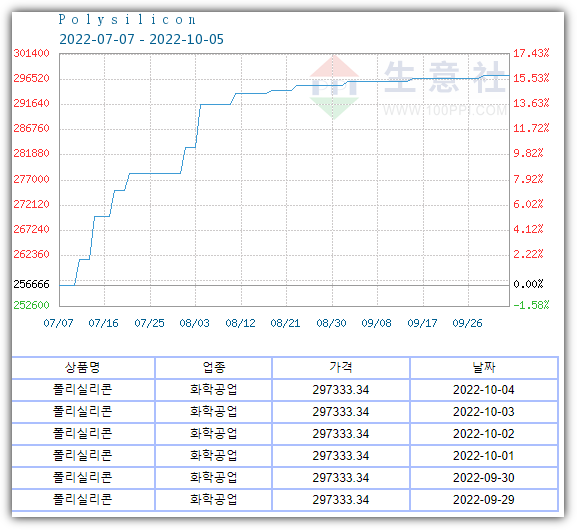Viewport: 577px width, 530px height.
Task: Select the 가격 column header
Action: point(341,367)
